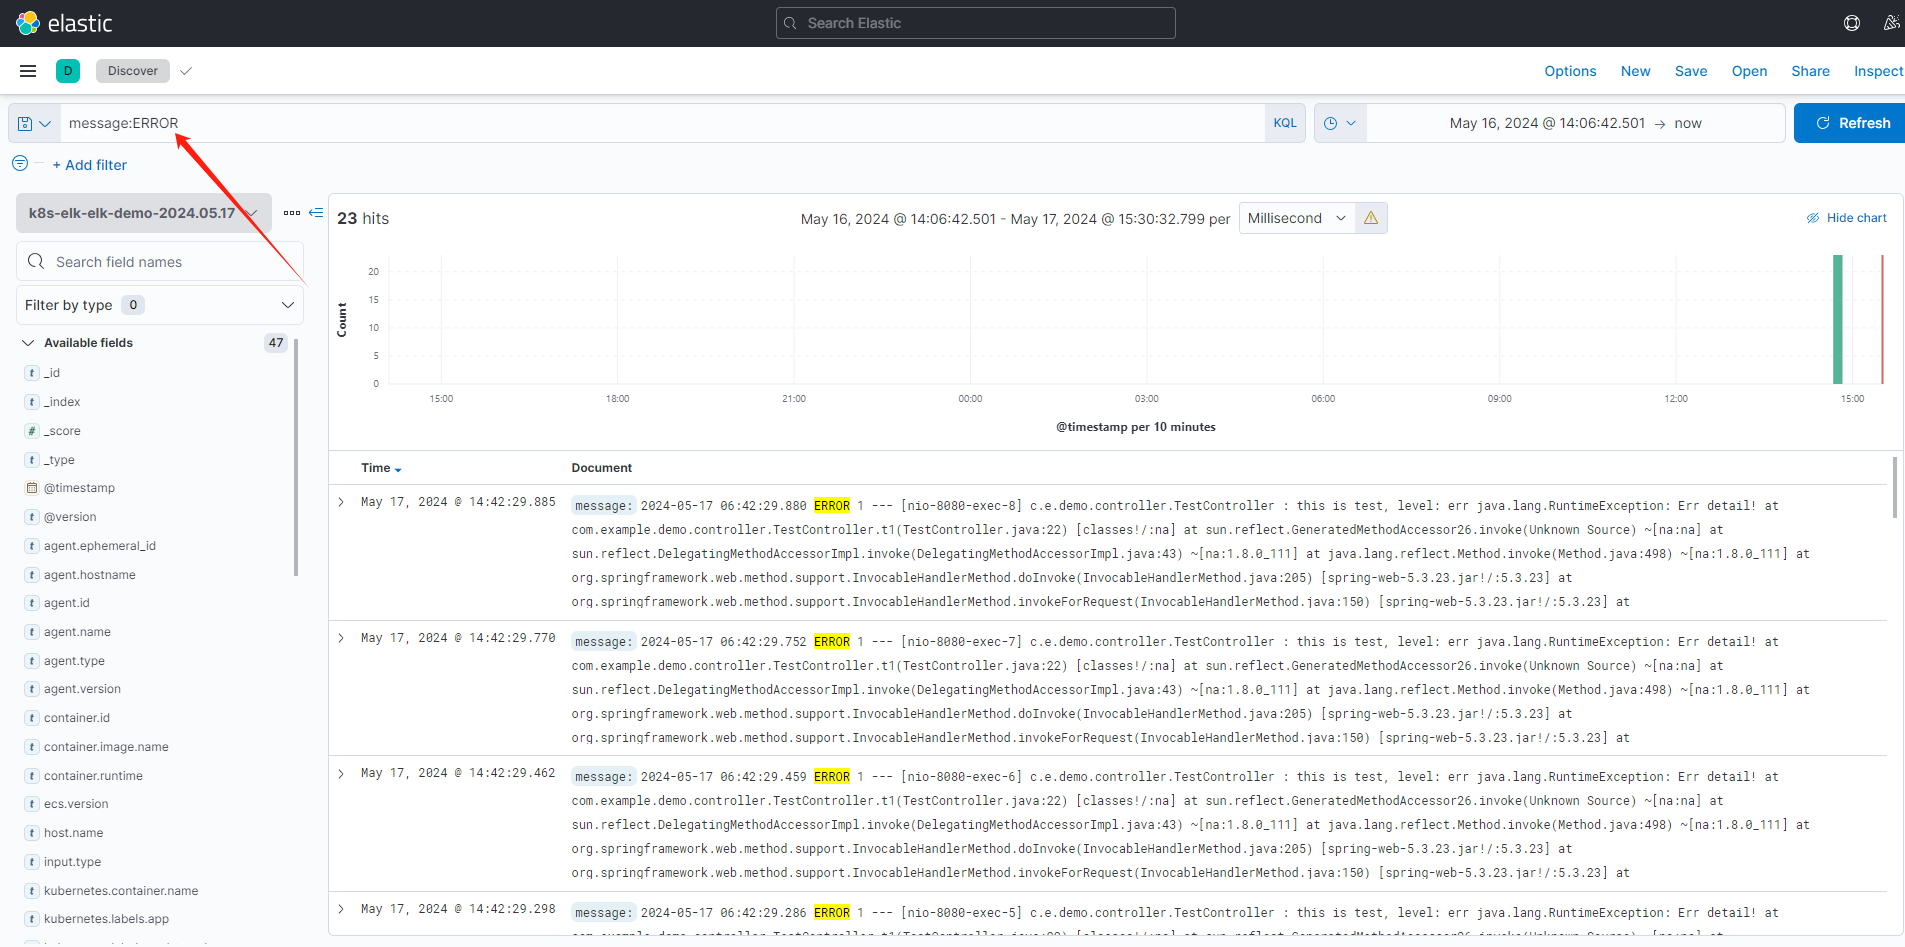Select the agent.name field

click(x=77, y=632)
